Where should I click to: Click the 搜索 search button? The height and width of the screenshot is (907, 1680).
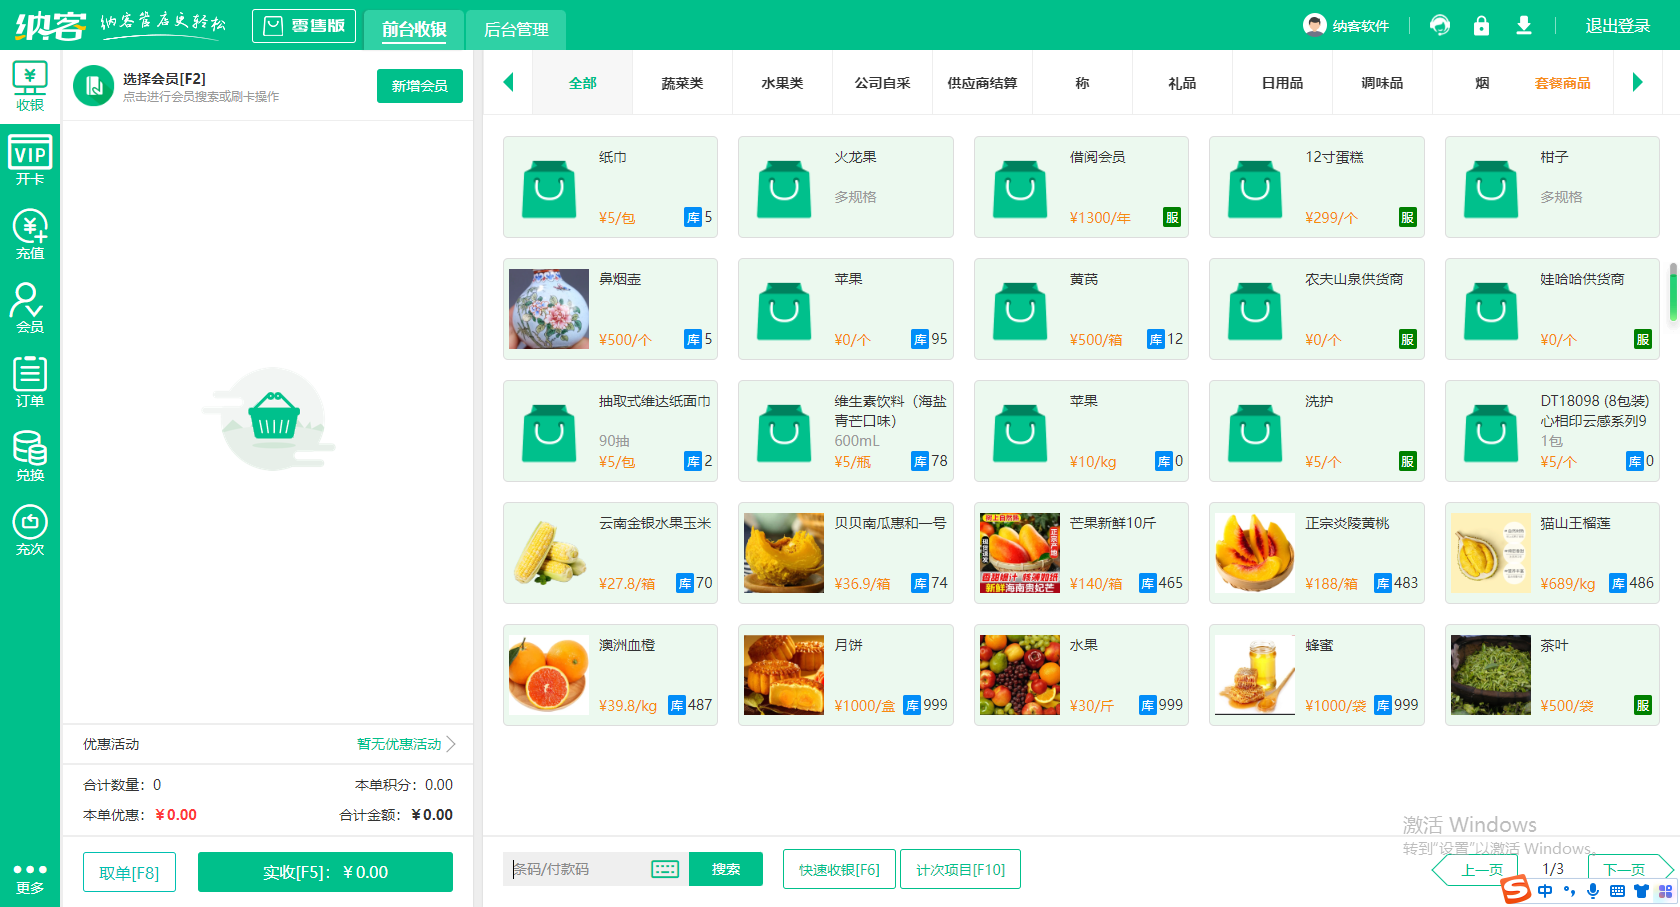pos(726,869)
